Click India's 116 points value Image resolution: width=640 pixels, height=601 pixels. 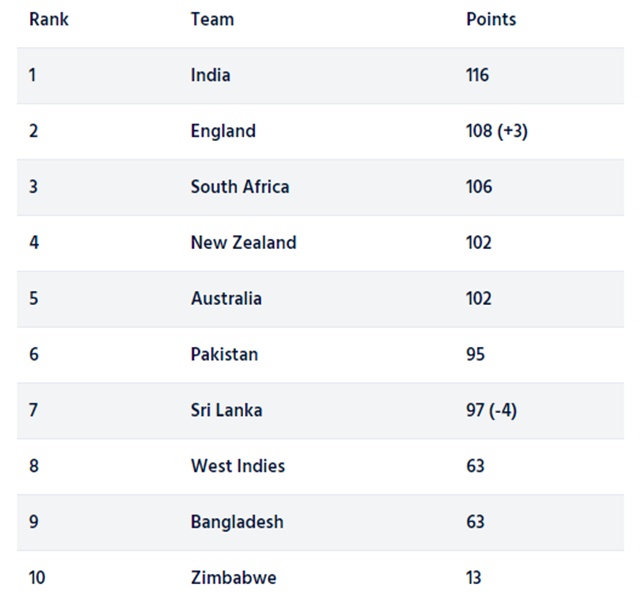[x=477, y=75]
